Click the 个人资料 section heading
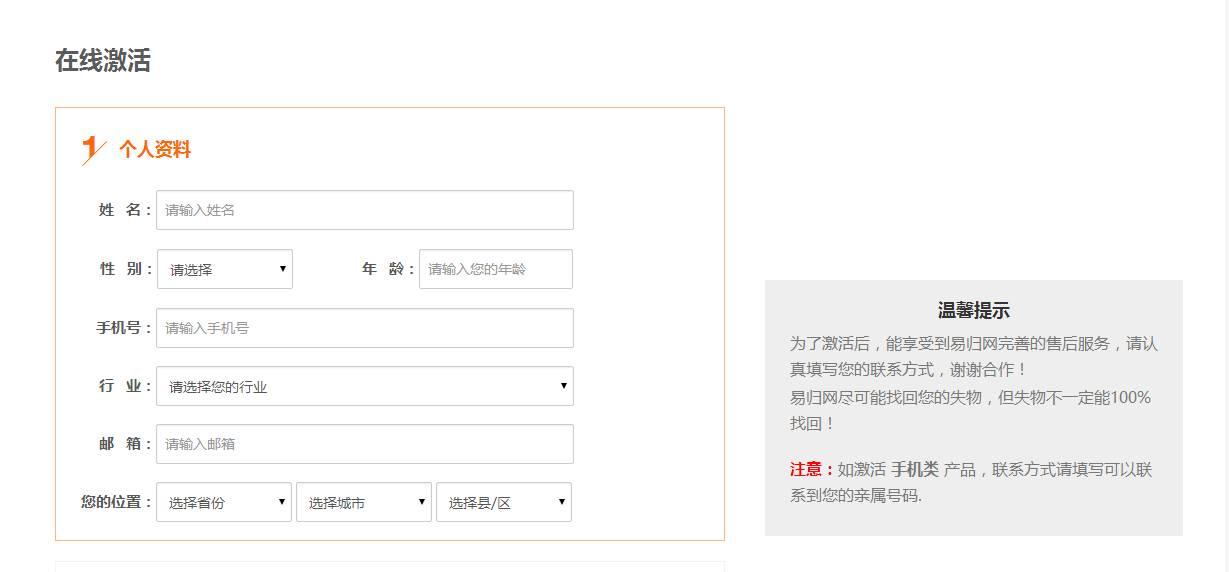 tap(155, 150)
